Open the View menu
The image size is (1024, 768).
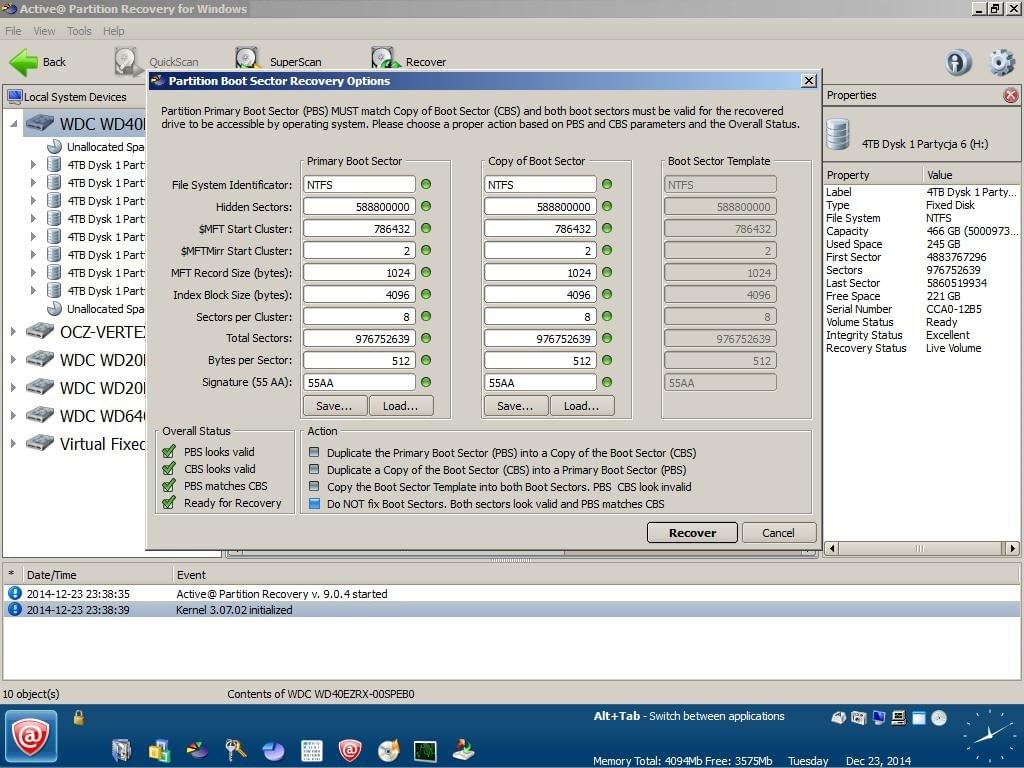click(44, 31)
